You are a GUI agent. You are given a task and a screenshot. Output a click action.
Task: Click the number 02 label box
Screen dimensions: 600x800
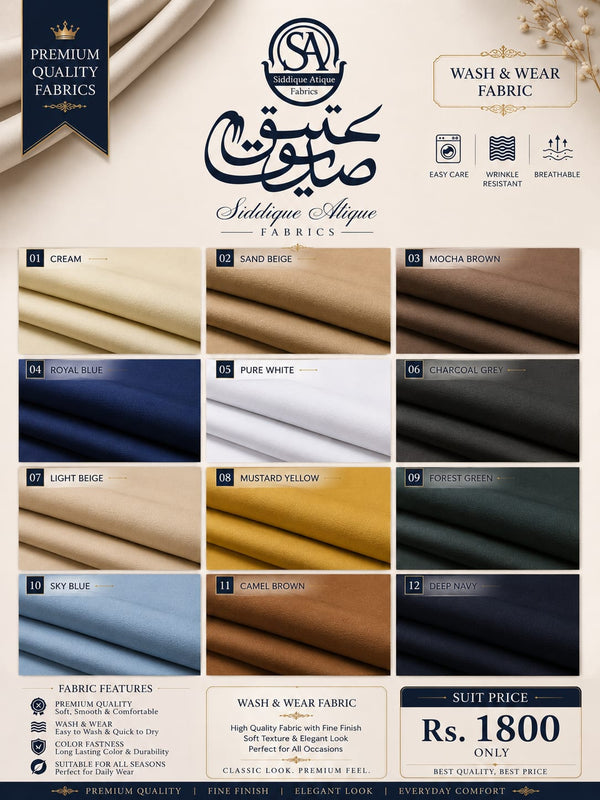point(224,258)
